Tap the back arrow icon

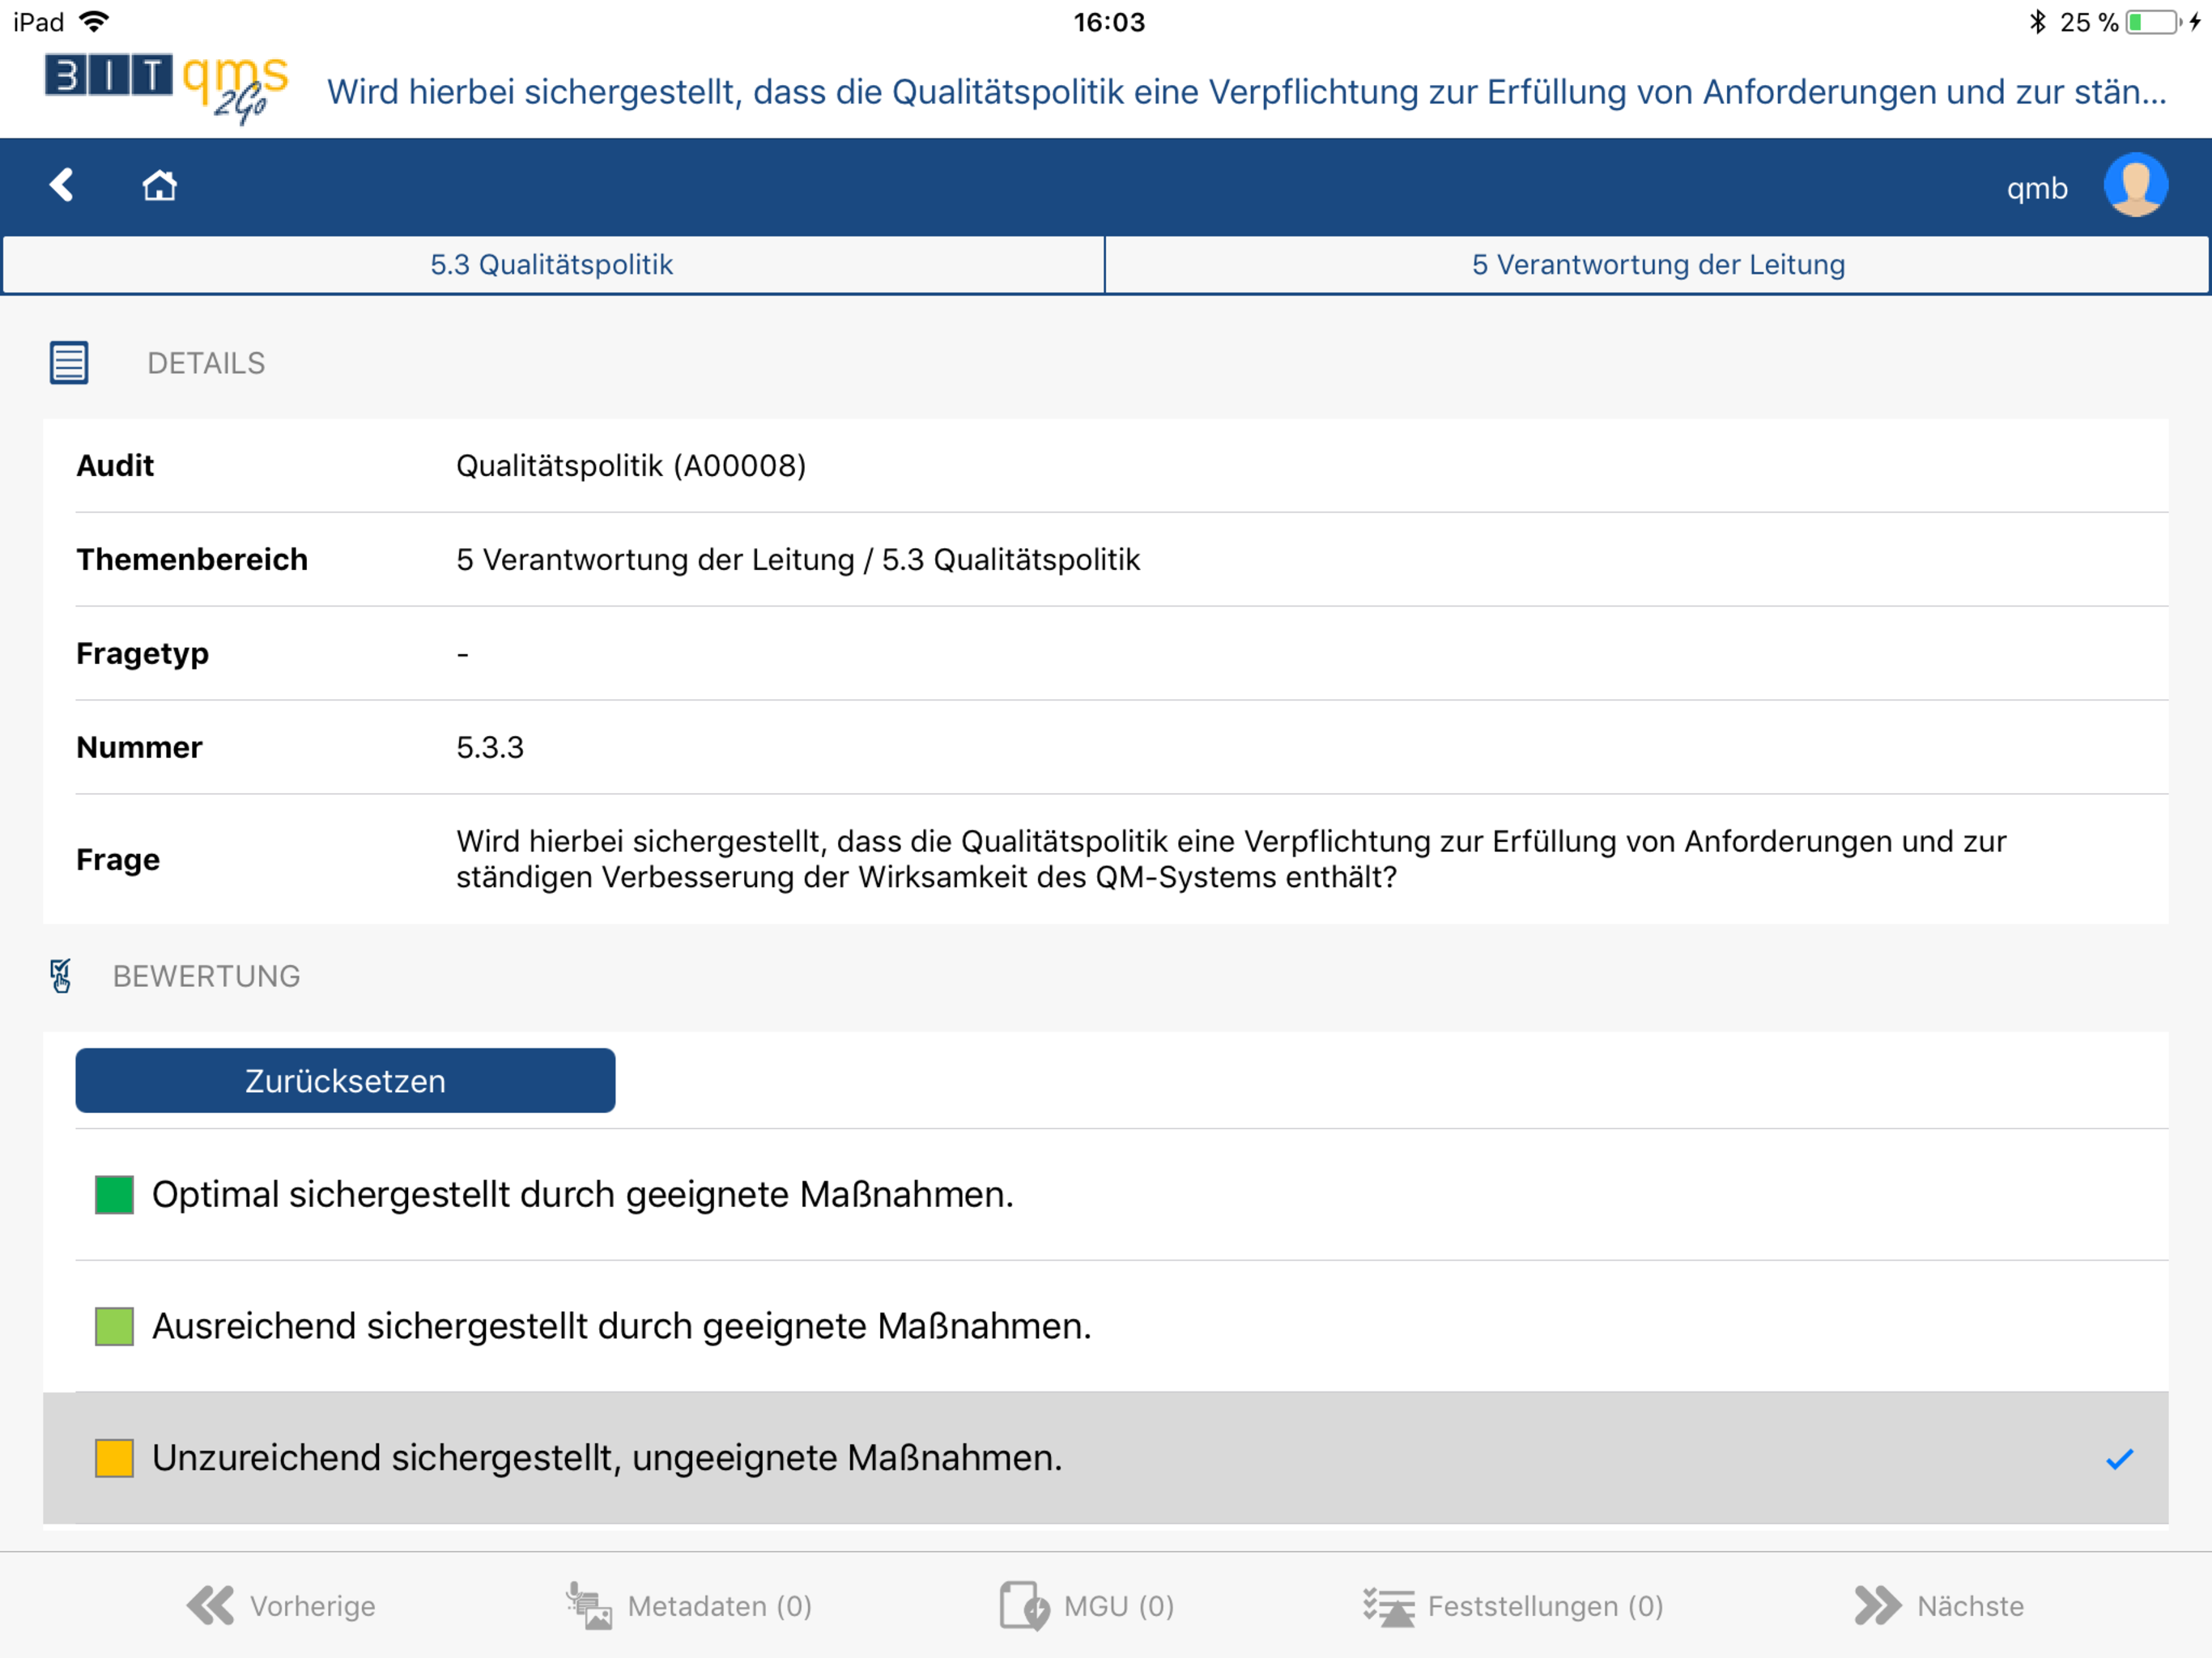(x=62, y=185)
